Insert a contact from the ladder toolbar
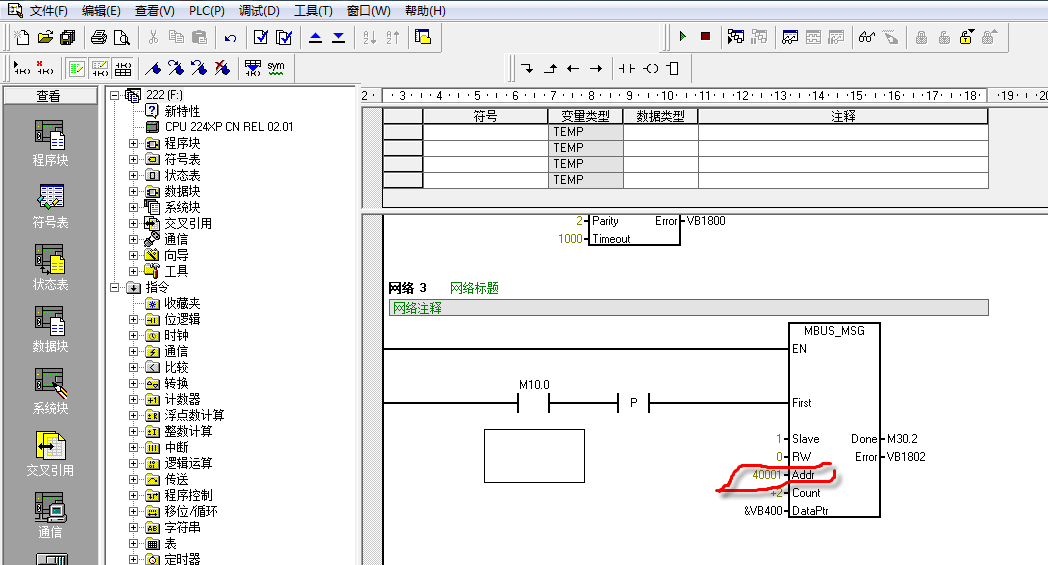This screenshot has height=565, width=1048. [627, 69]
